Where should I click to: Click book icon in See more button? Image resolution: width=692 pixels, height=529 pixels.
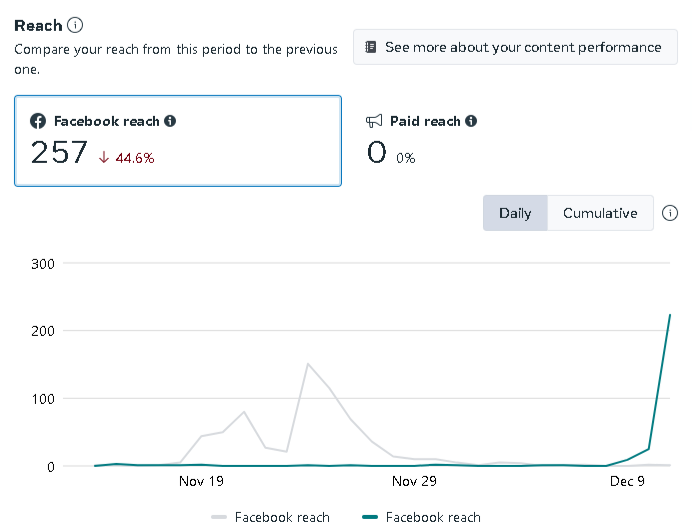(371, 47)
